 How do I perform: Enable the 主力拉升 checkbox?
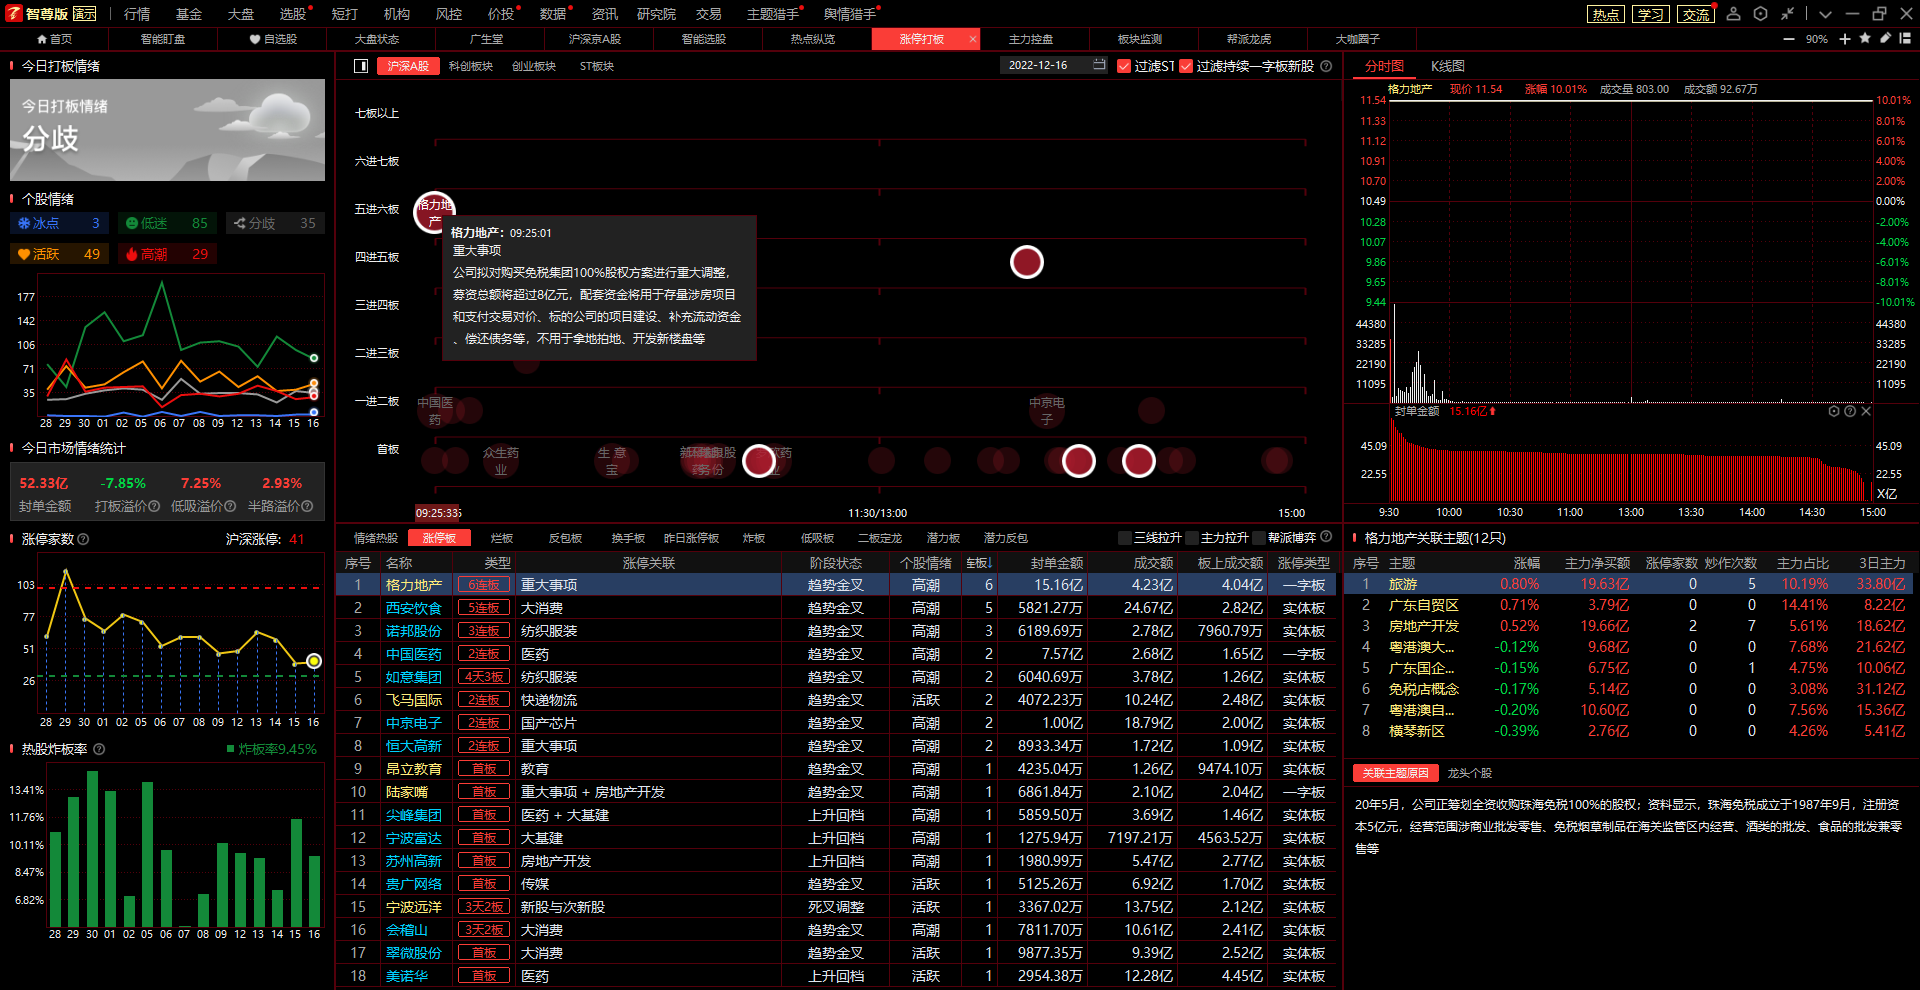(1192, 538)
